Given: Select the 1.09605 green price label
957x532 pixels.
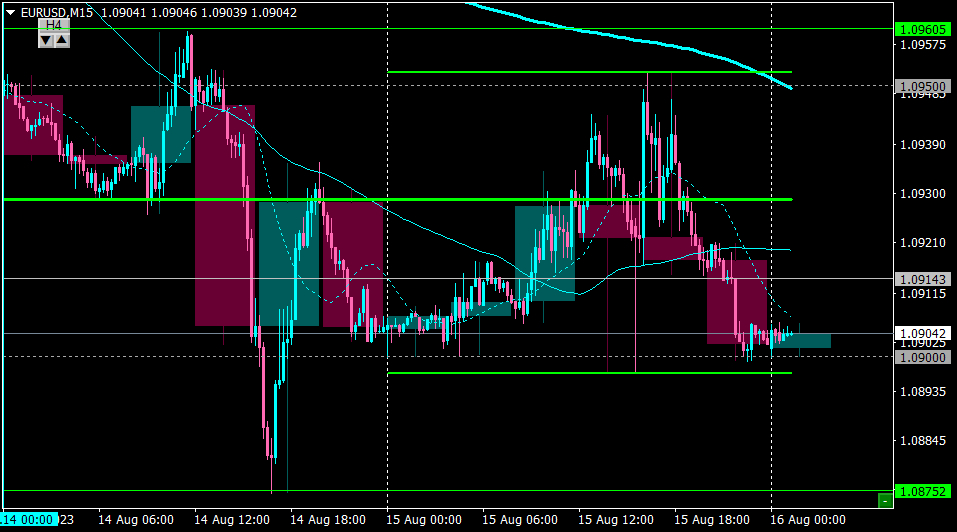Looking at the screenshot, I should 923,29.
